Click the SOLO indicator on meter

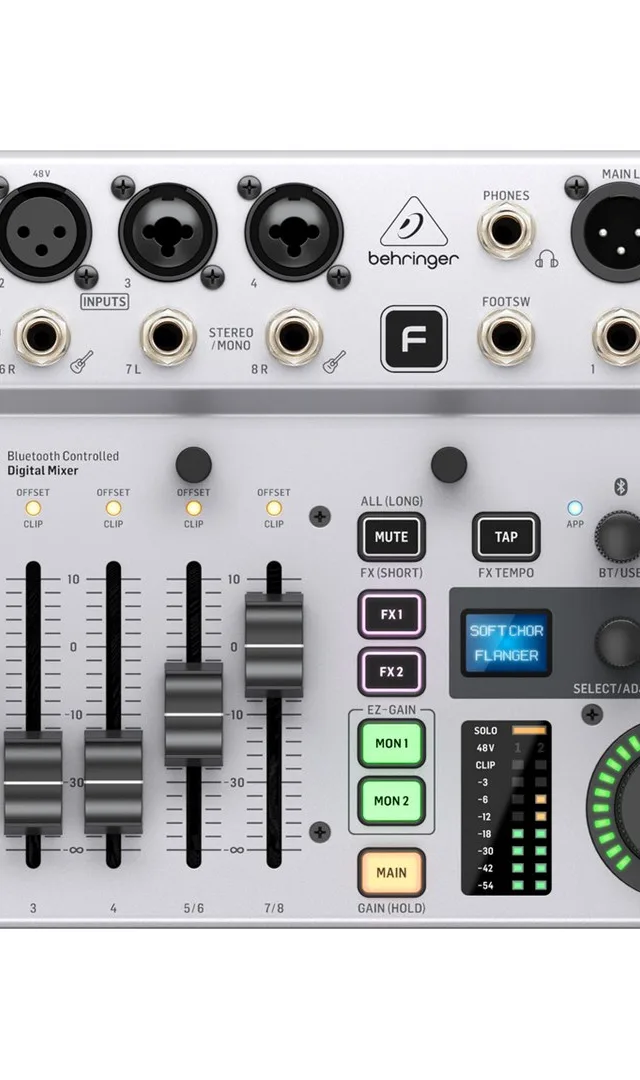pos(529,730)
